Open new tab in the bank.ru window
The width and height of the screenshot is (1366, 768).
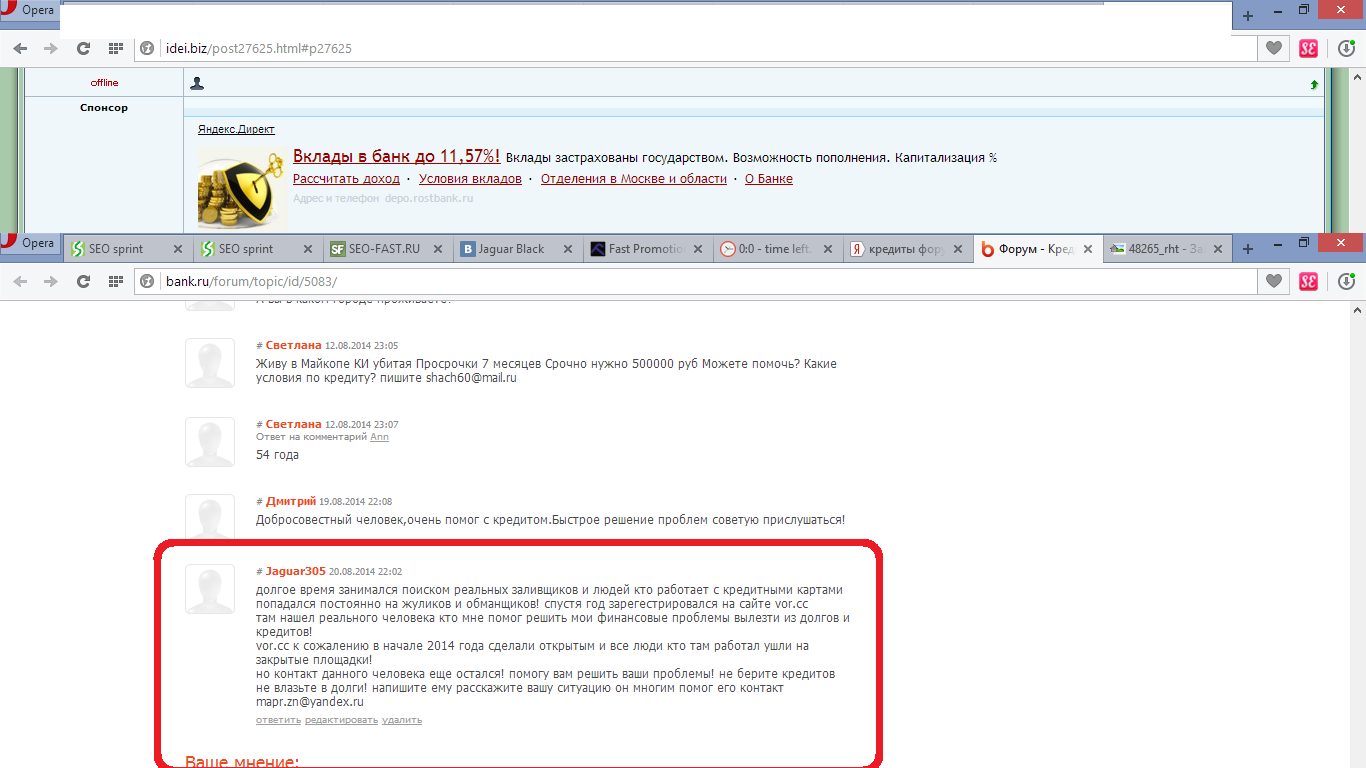click(x=1248, y=249)
